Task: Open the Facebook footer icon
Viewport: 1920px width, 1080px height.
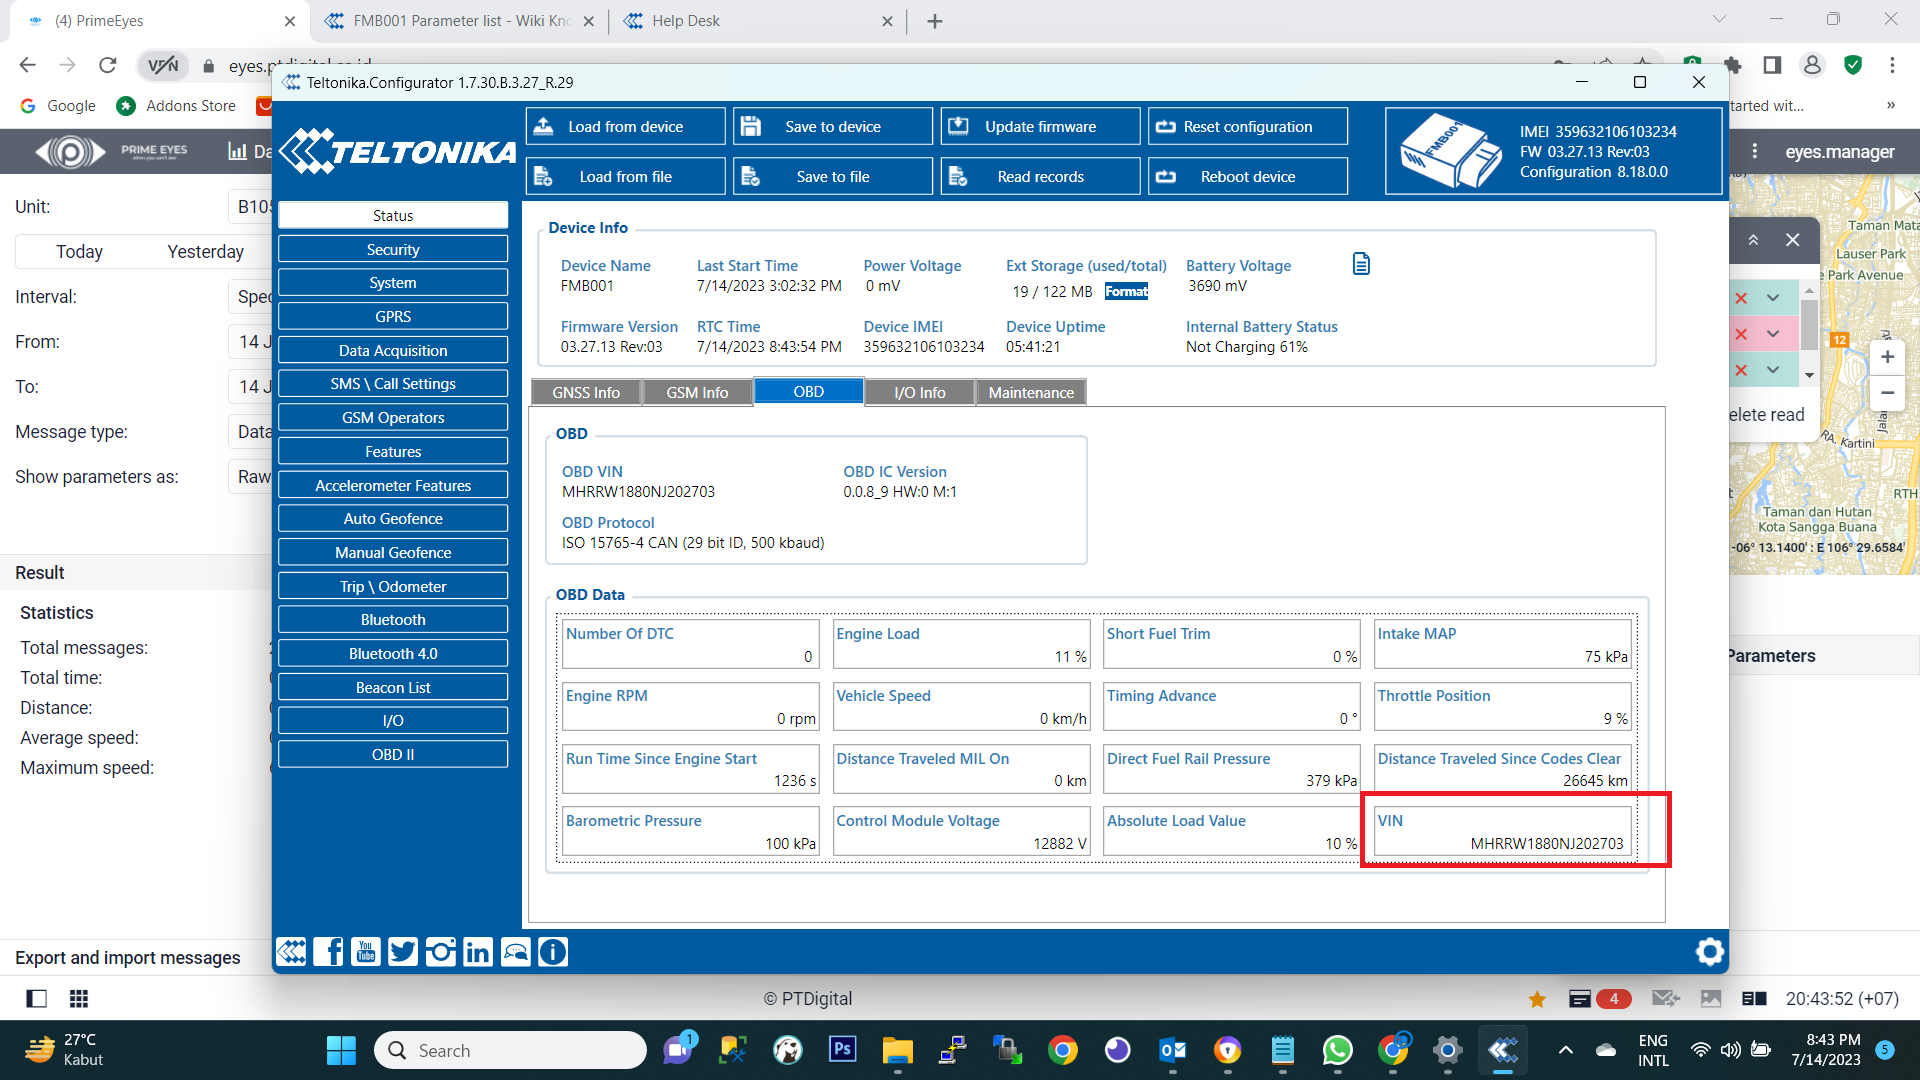Action: pos(328,952)
